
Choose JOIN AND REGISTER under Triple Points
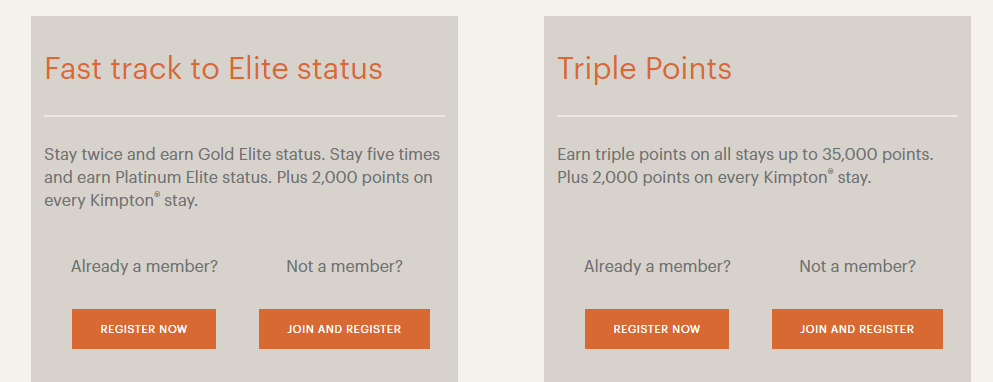click(x=857, y=329)
